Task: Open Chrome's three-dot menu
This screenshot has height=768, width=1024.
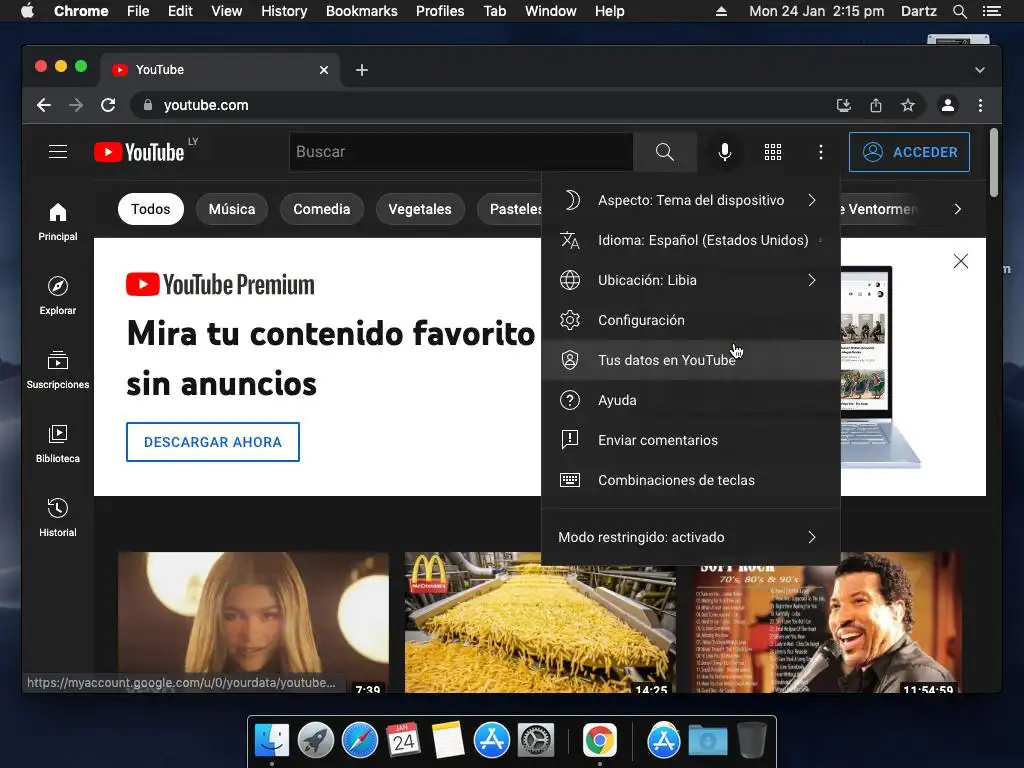Action: click(980, 105)
